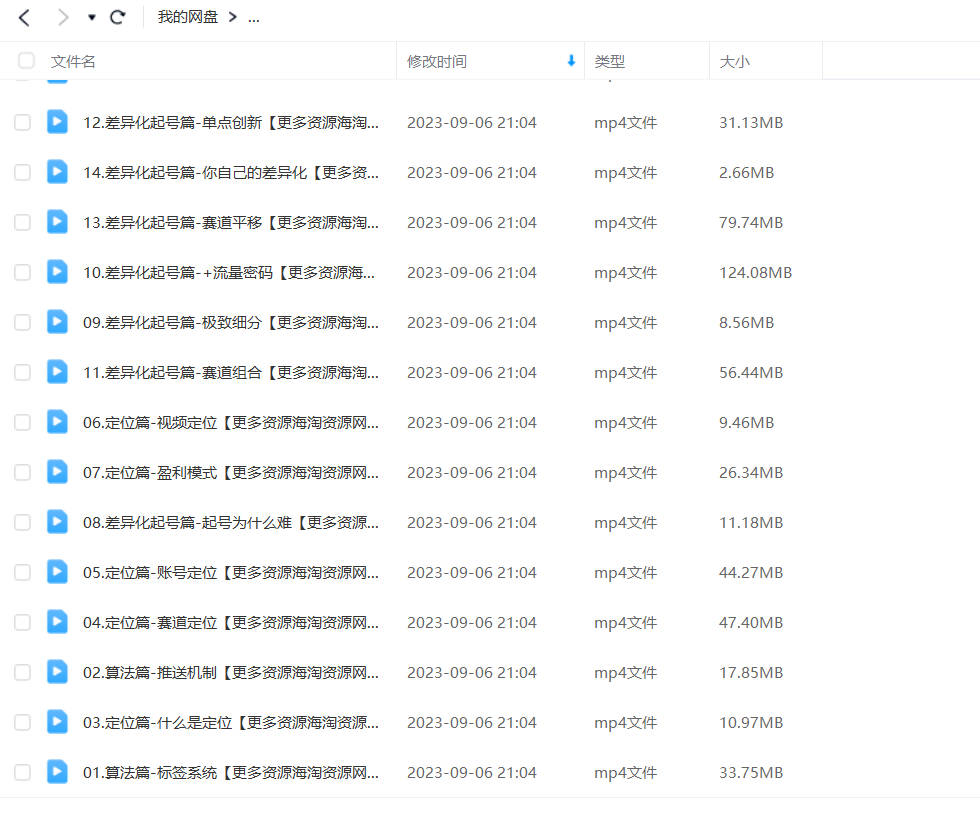The height and width of the screenshot is (819, 980).
Task: Click video icon of 10.差异化起号篇-+流量密码
Action: [x=57, y=271]
